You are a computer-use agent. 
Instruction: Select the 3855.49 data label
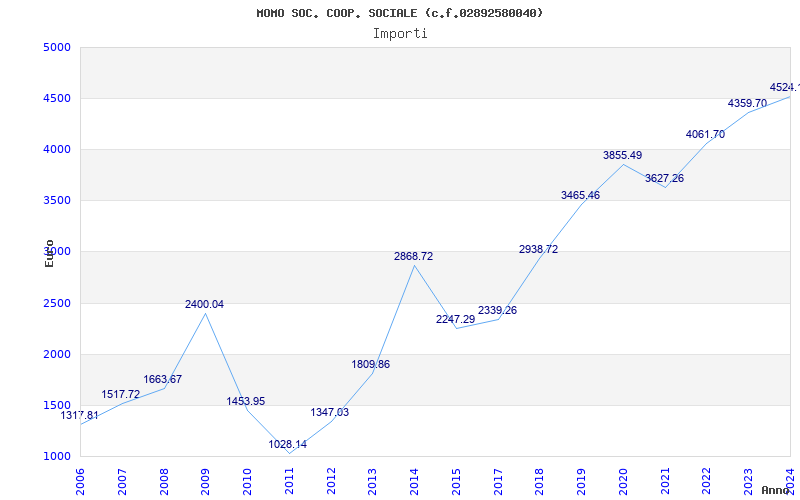[622, 155]
